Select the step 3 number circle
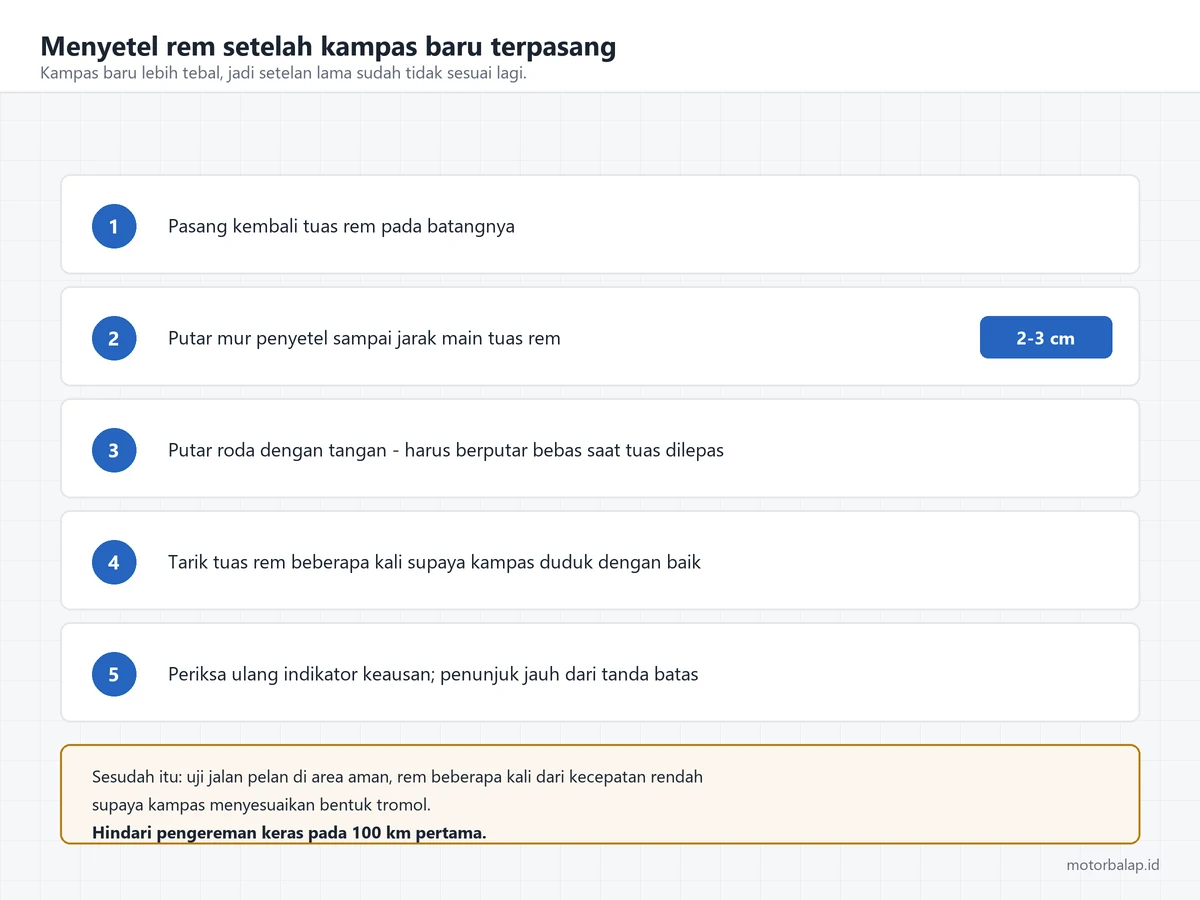Viewport: 1200px width, 900px height. (114, 450)
